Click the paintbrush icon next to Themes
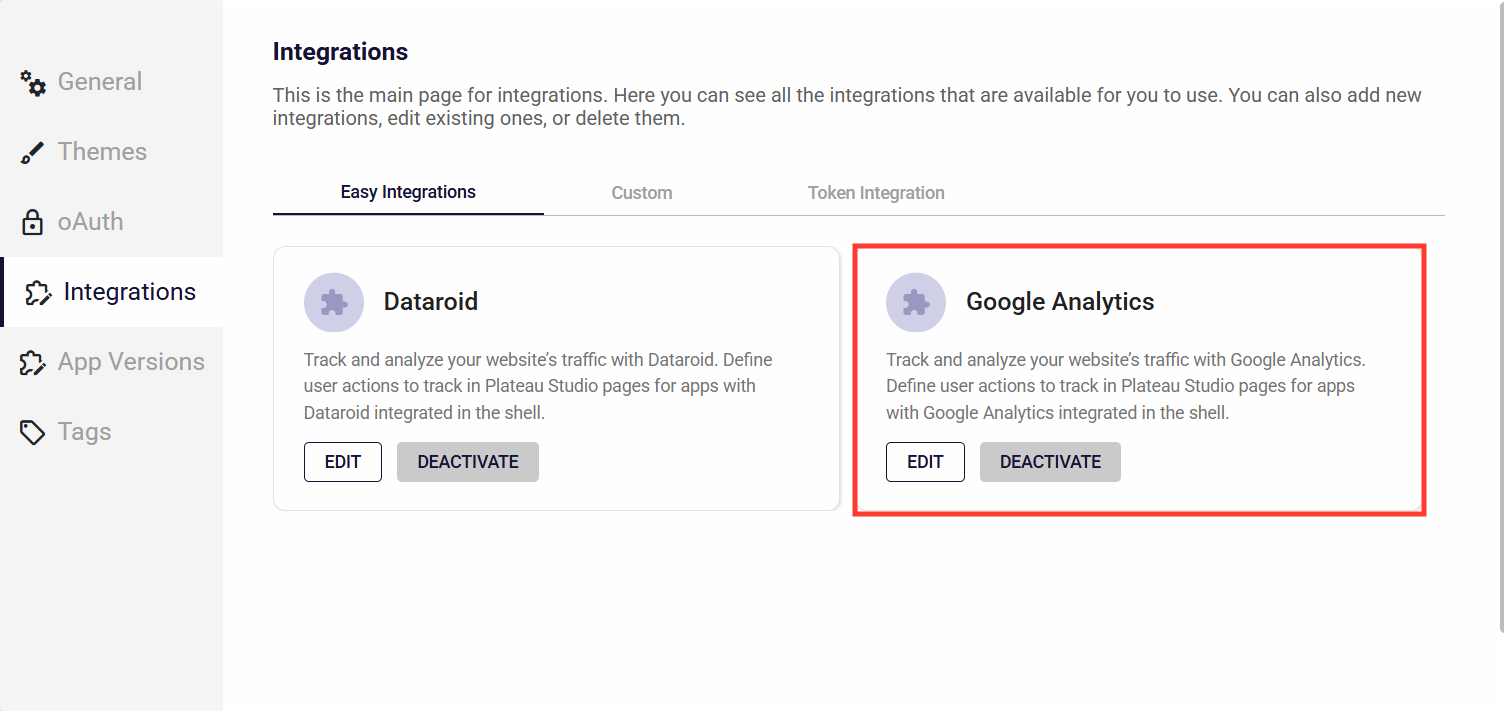Image resolution: width=1504 pixels, height=711 pixels. click(x=33, y=153)
